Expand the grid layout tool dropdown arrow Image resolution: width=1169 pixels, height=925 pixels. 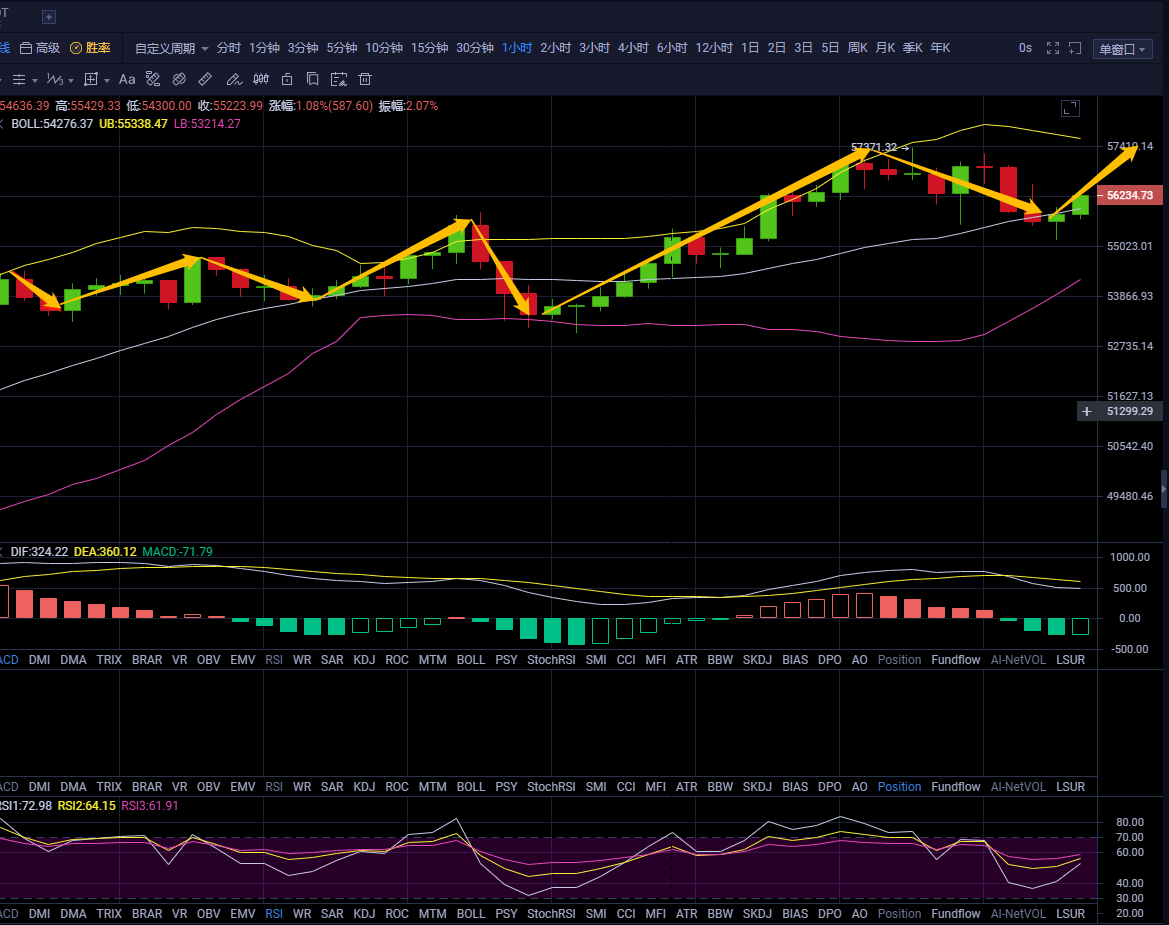click(106, 79)
